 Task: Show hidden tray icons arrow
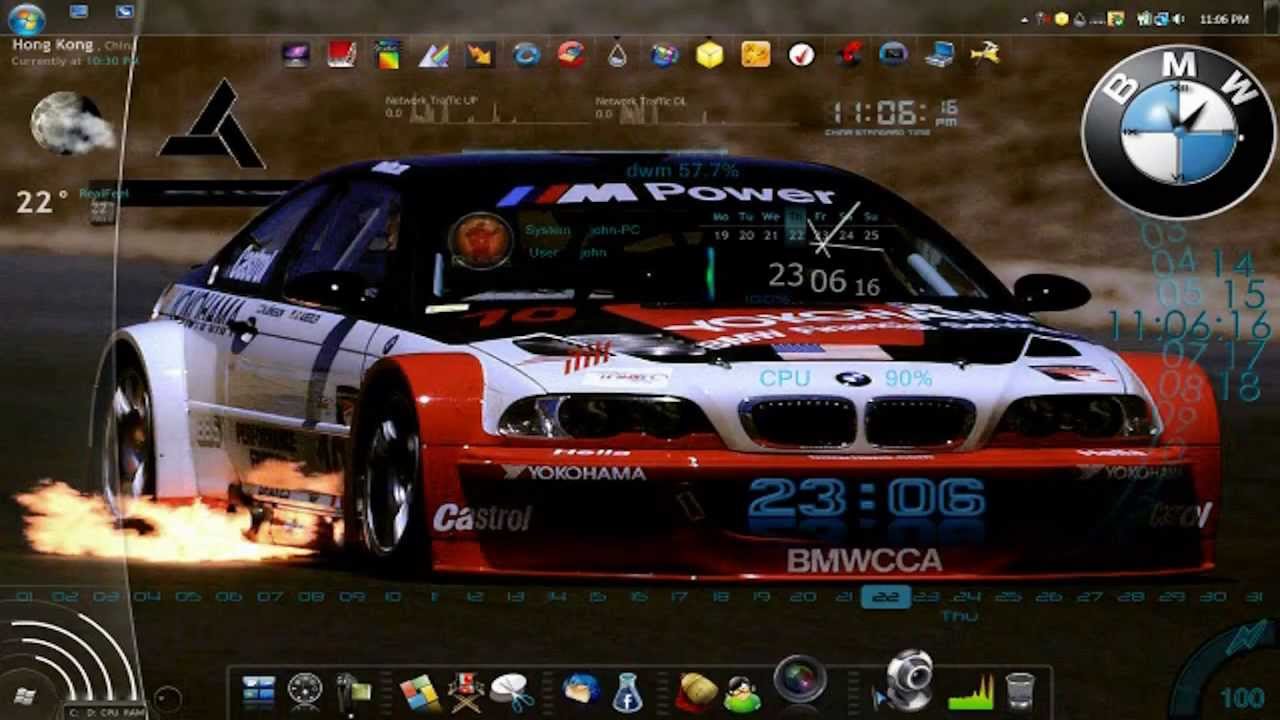tap(1024, 18)
